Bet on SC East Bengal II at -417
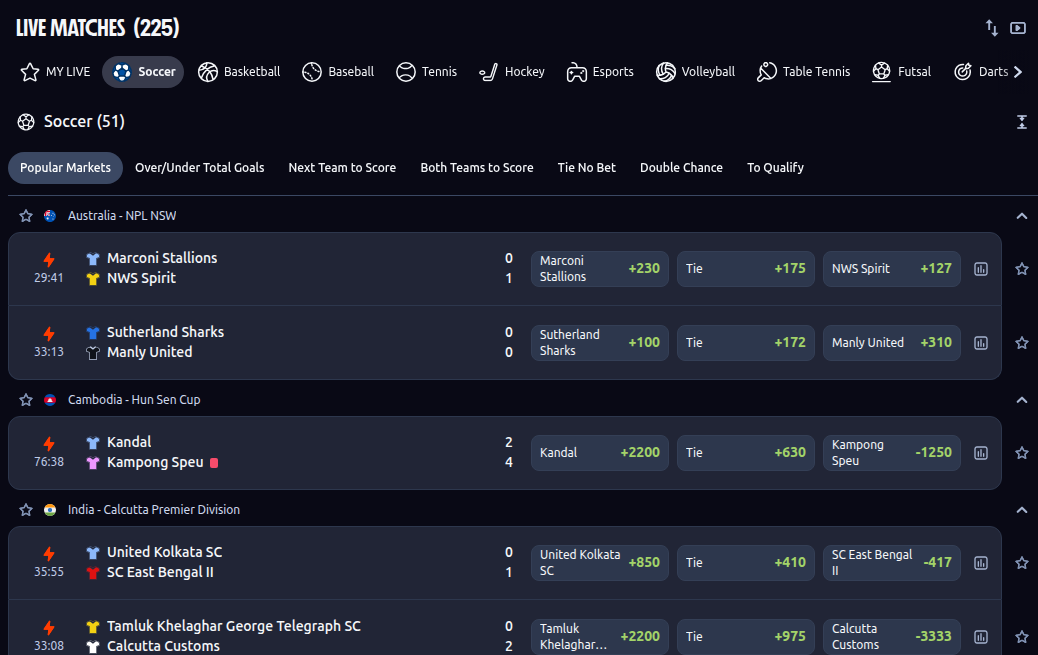Viewport: 1038px width, 655px height. tap(892, 563)
